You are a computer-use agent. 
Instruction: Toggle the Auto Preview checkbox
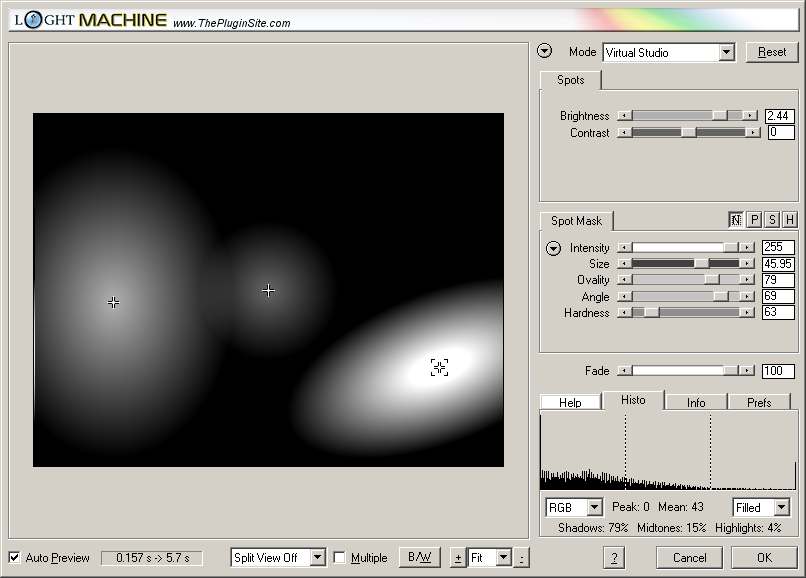(14, 558)
